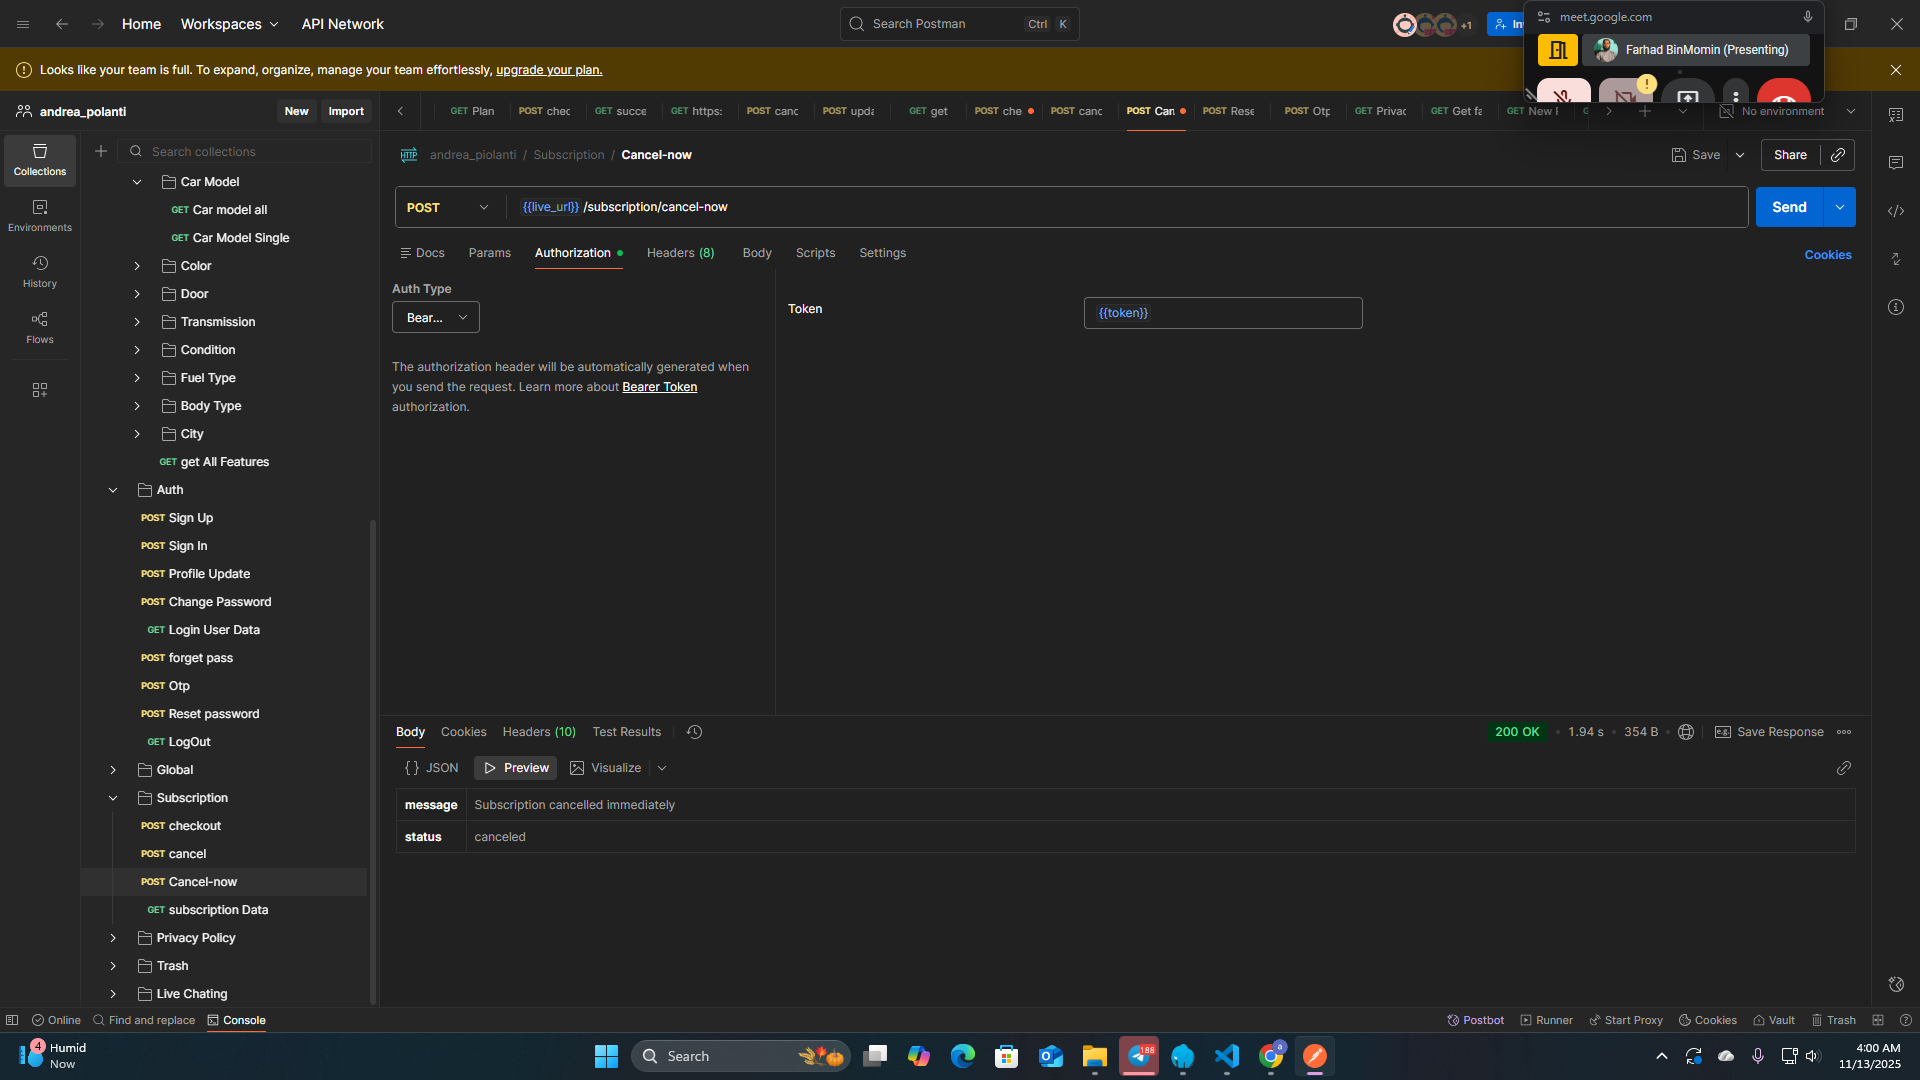The height and width of the screenshot is (1080, 1920).
Task: Click the Windows Start button
Action: (x=606, y=1056)
